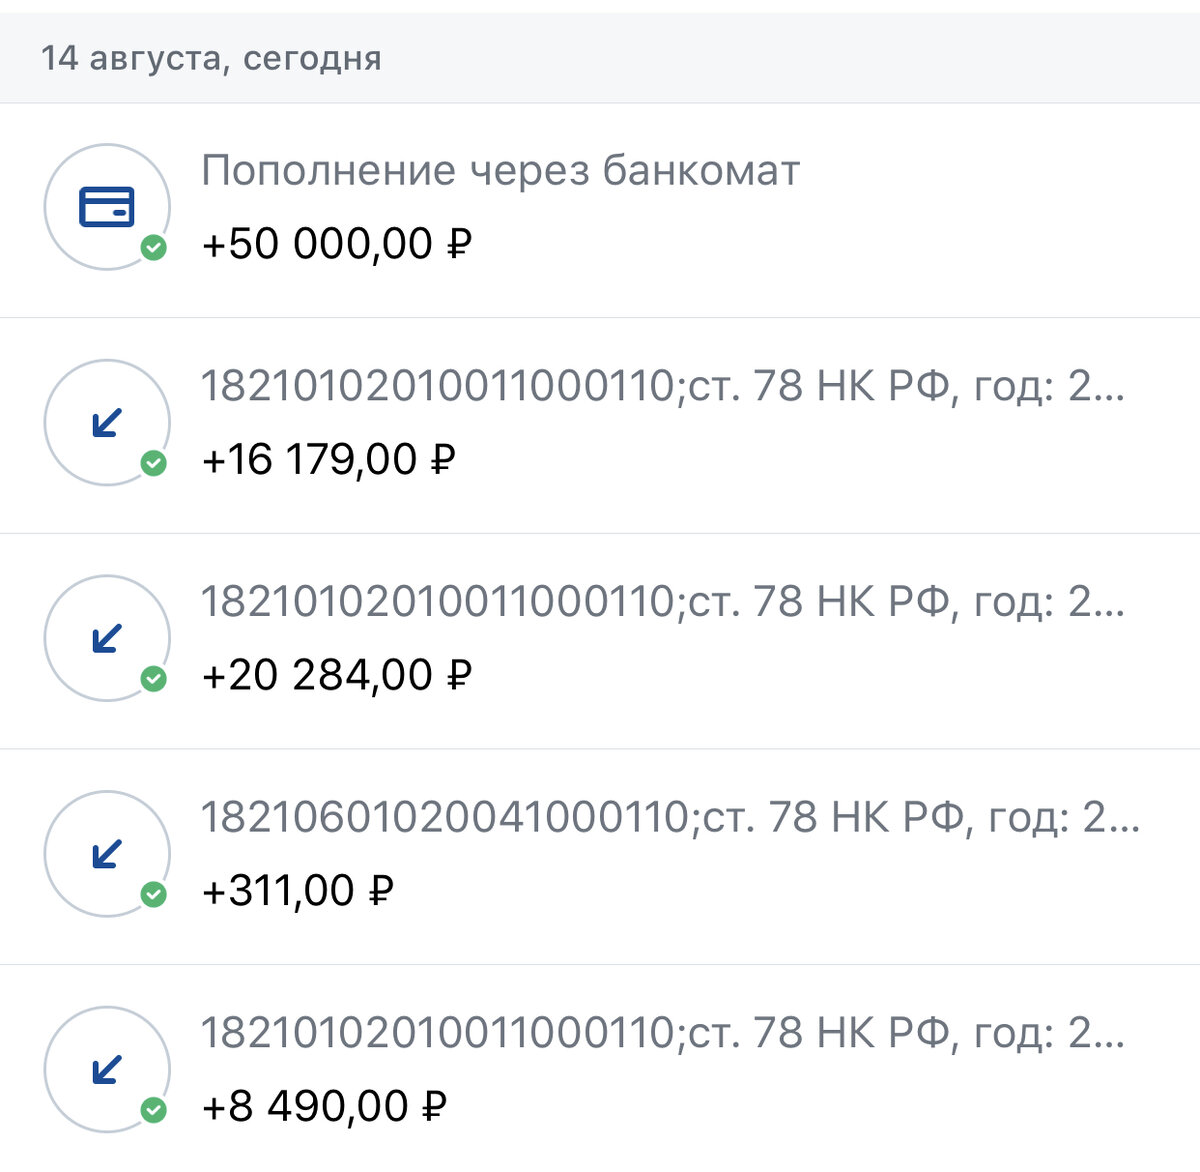The width and height of the screenshot is (1200, 1172).
Task: Open the +50 000,00 ₽ amount
Action: tap(336, 244)
